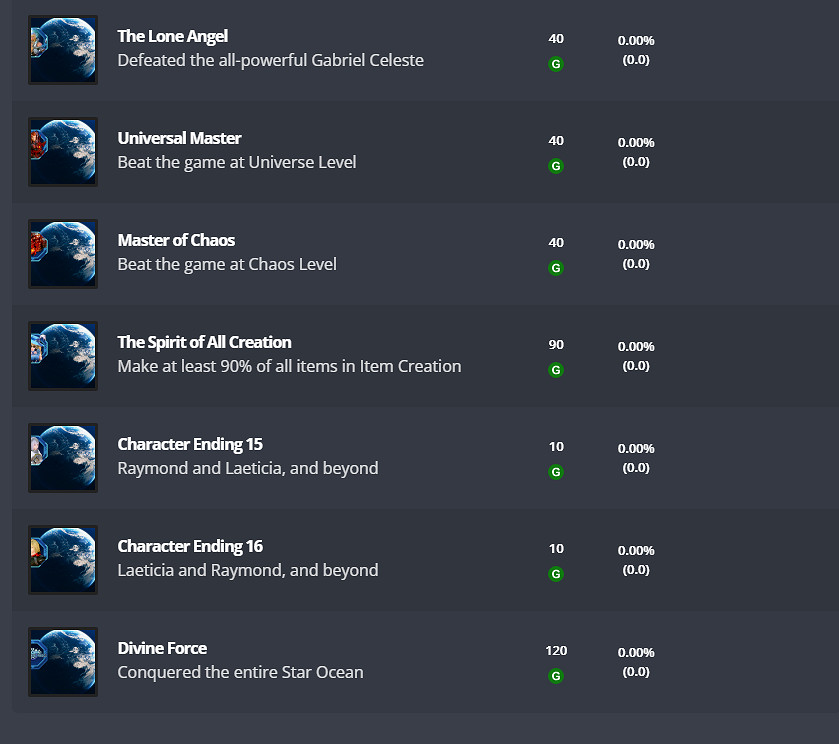Viewport: 839px width, 744px height.
Task: Open The Spirit of All Creation image
Action: pyautogui.click(x=63, y=356)
